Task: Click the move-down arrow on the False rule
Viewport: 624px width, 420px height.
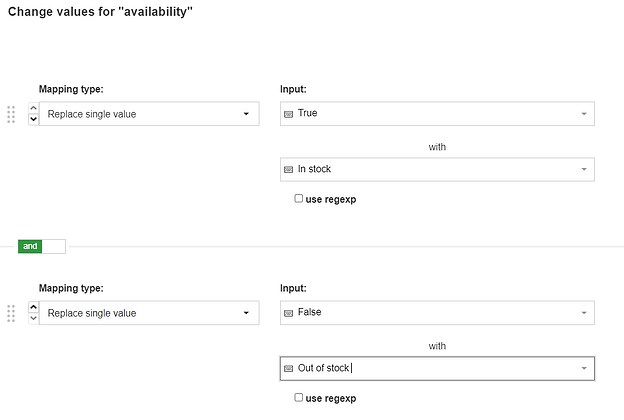Action: [x=33, y=319]
